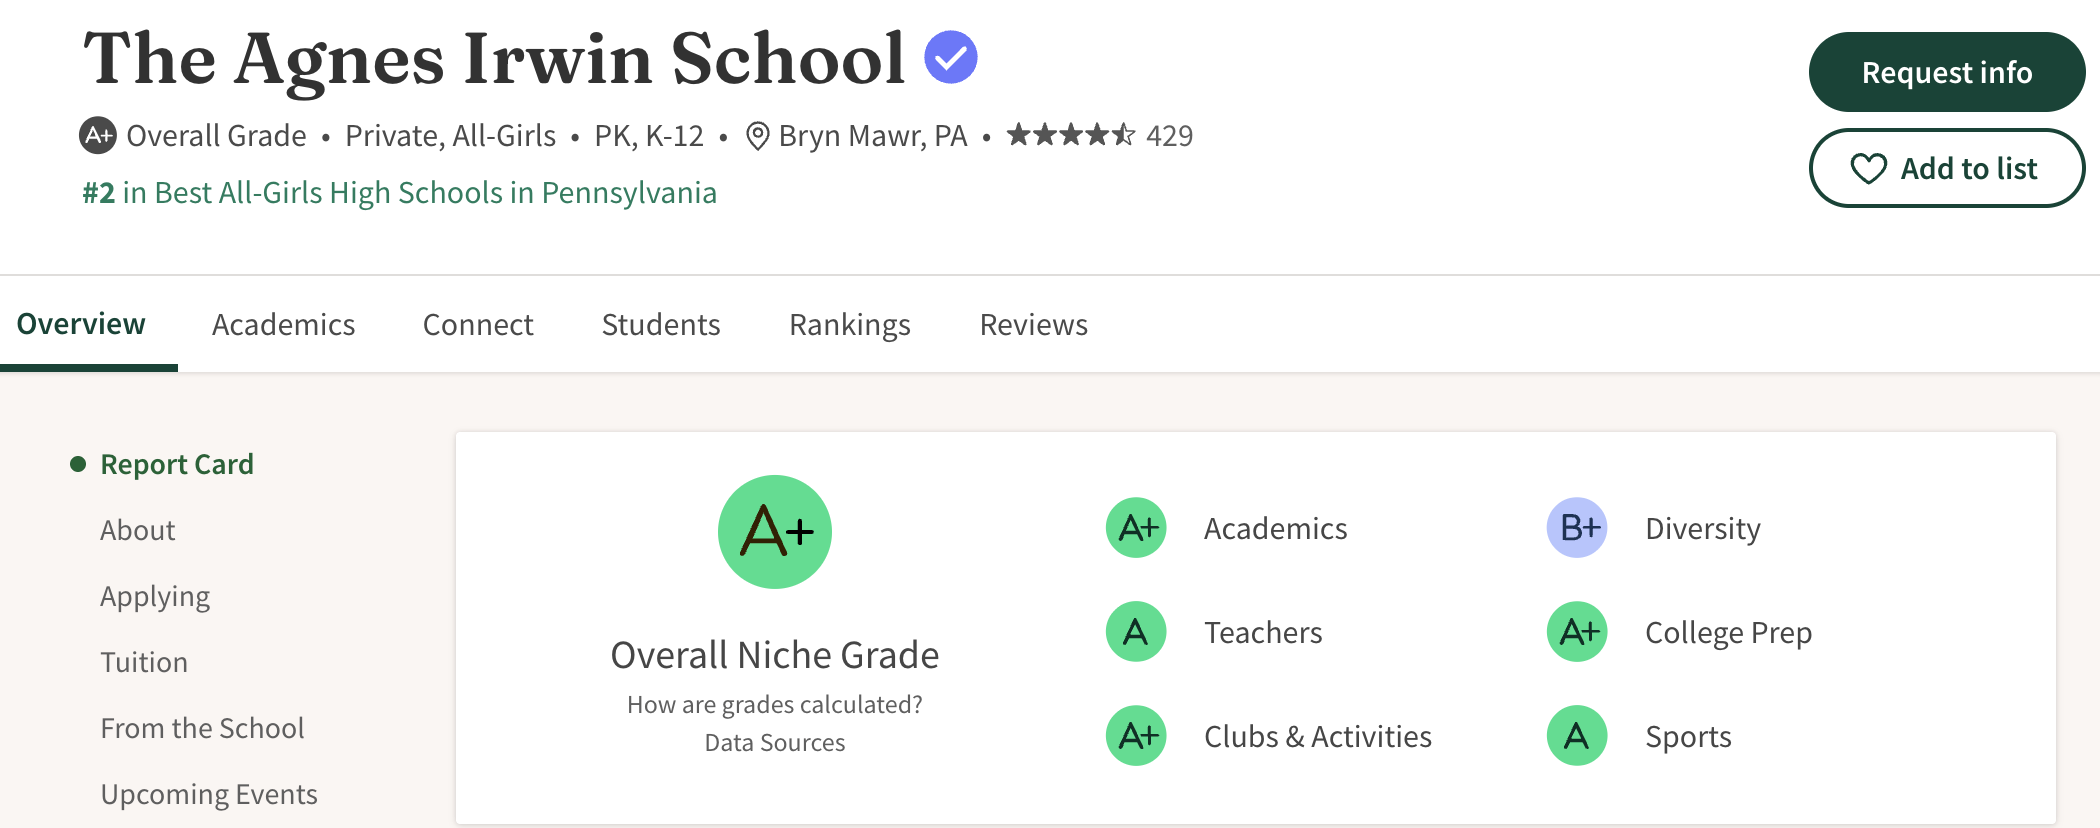Screen dimensions: 2100x828
Task: Click the A+ Clubs & Activities badge
Action: 1136,736
